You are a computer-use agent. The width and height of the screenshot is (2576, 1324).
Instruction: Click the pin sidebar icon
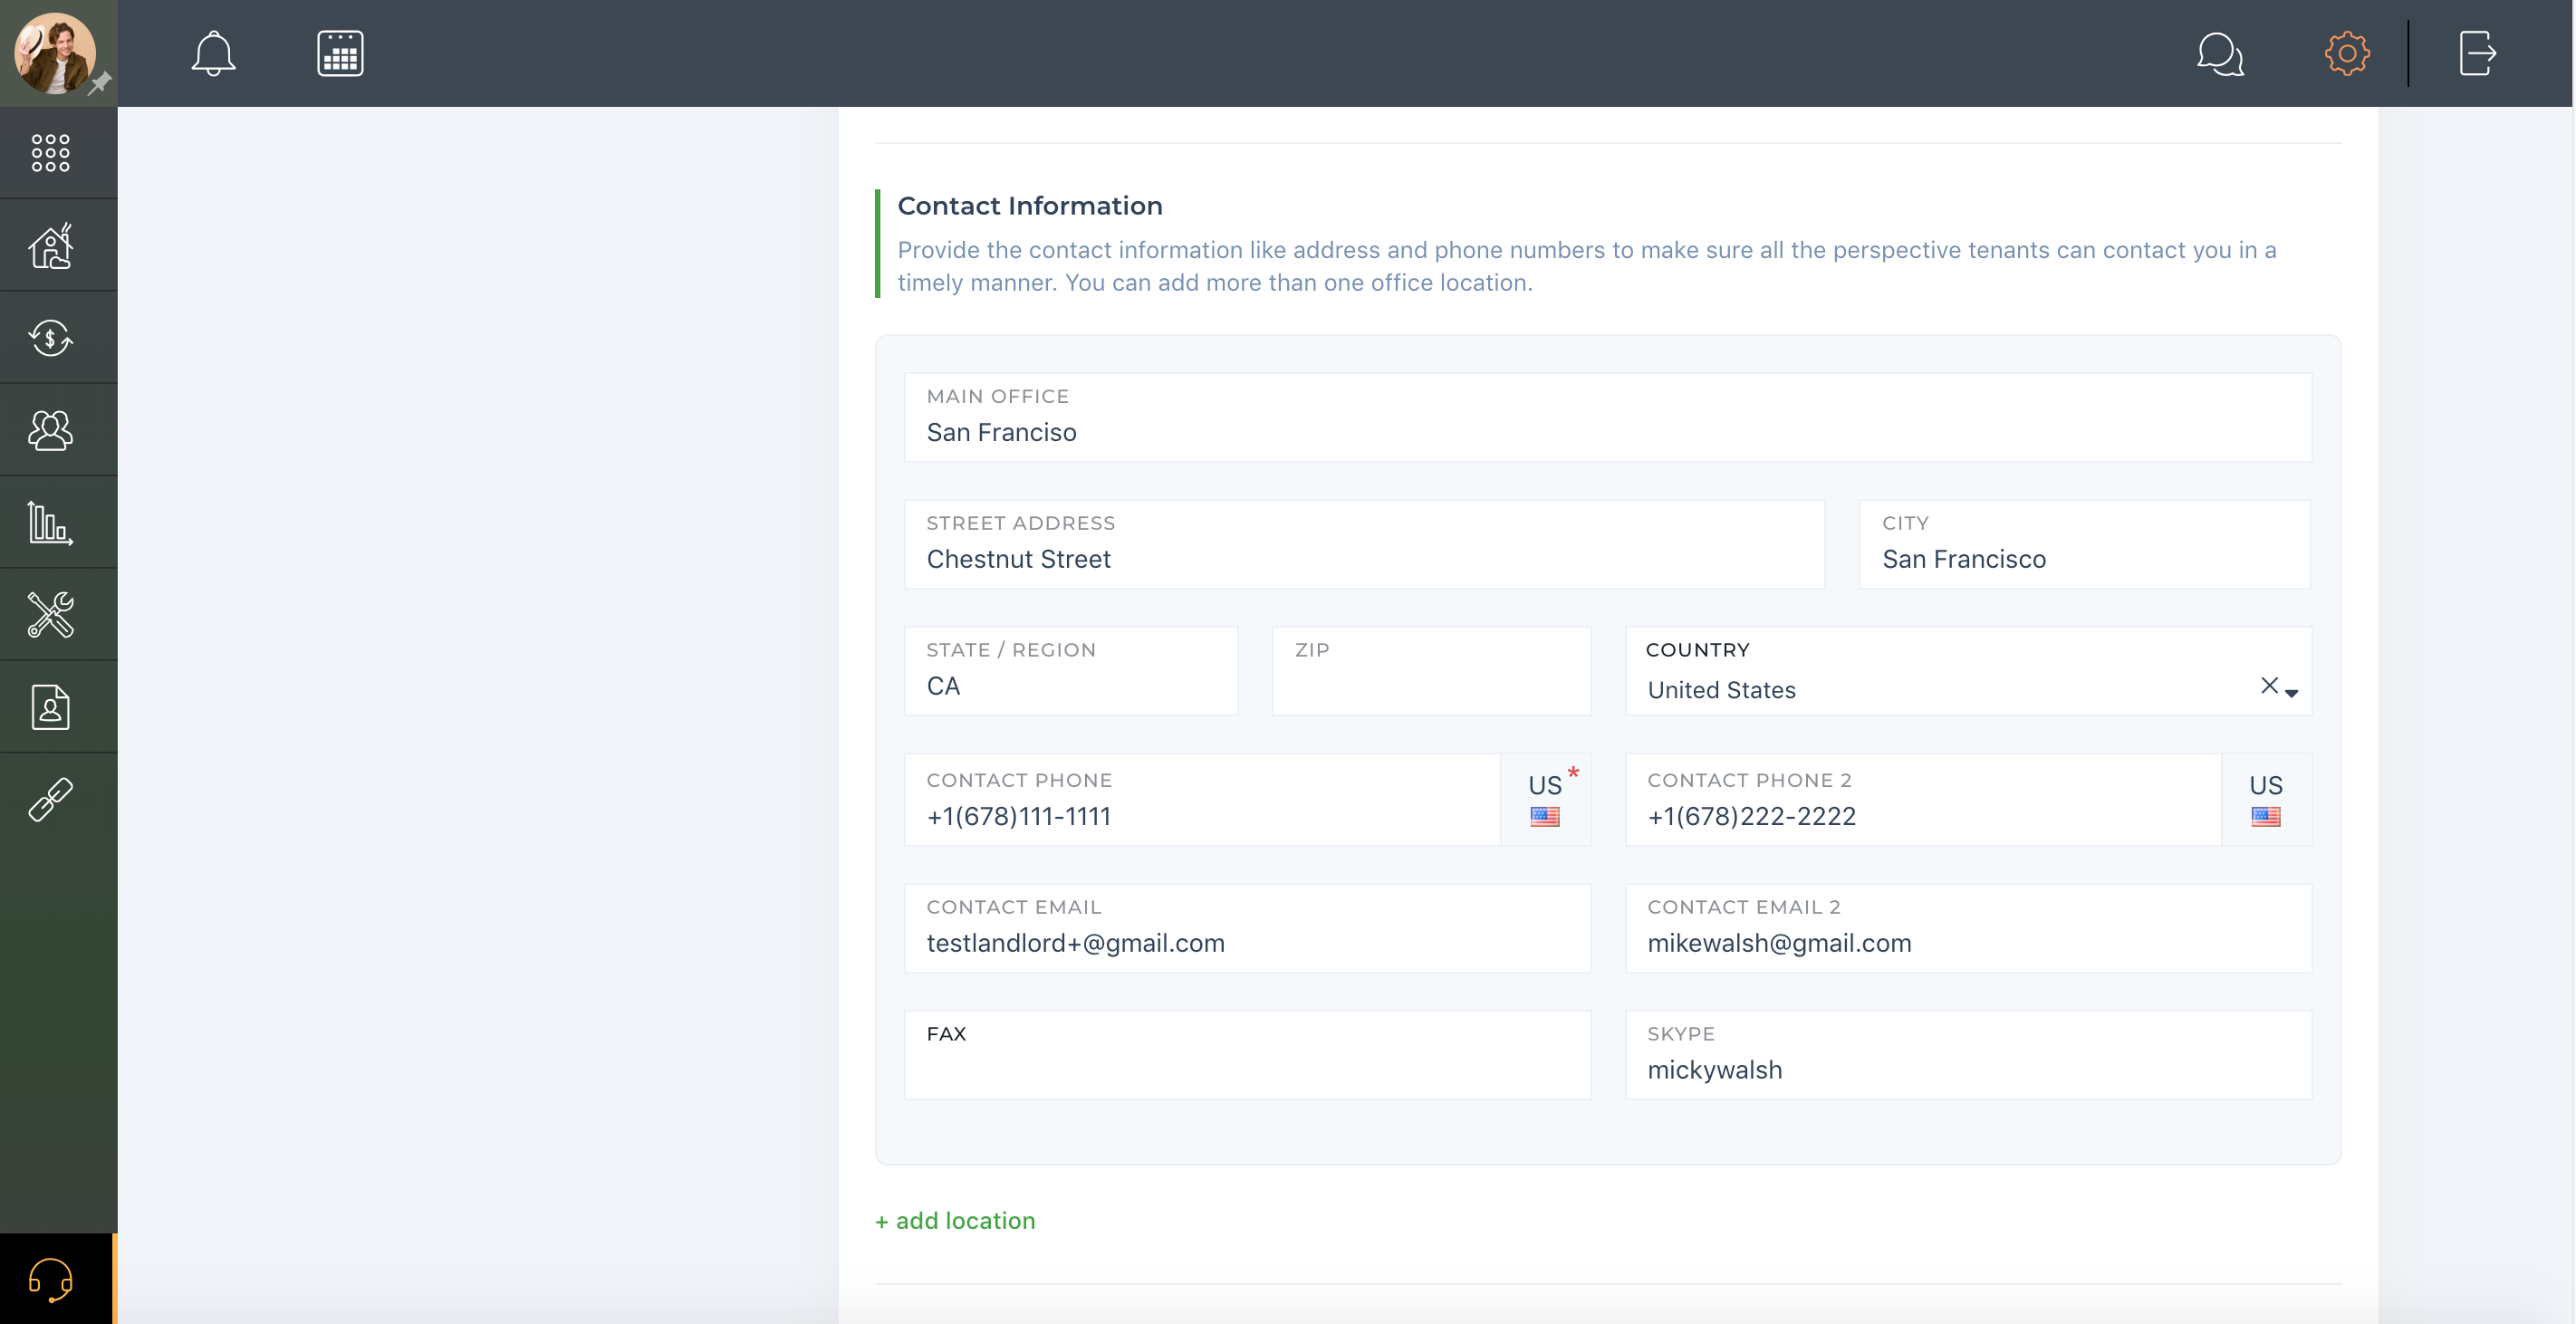point(100,84)
